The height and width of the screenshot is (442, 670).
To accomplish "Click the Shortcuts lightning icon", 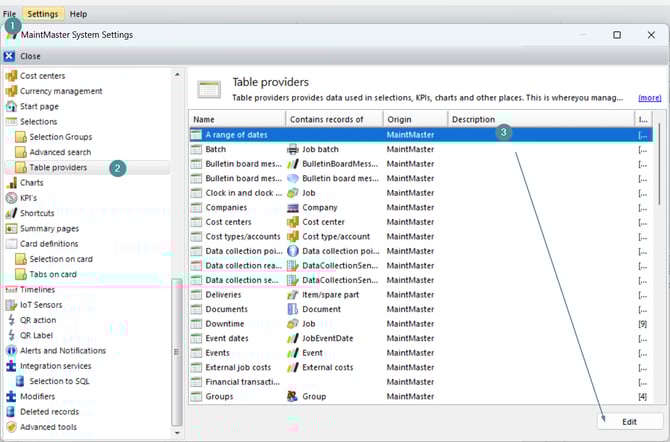I will click(x=11, y=213).
